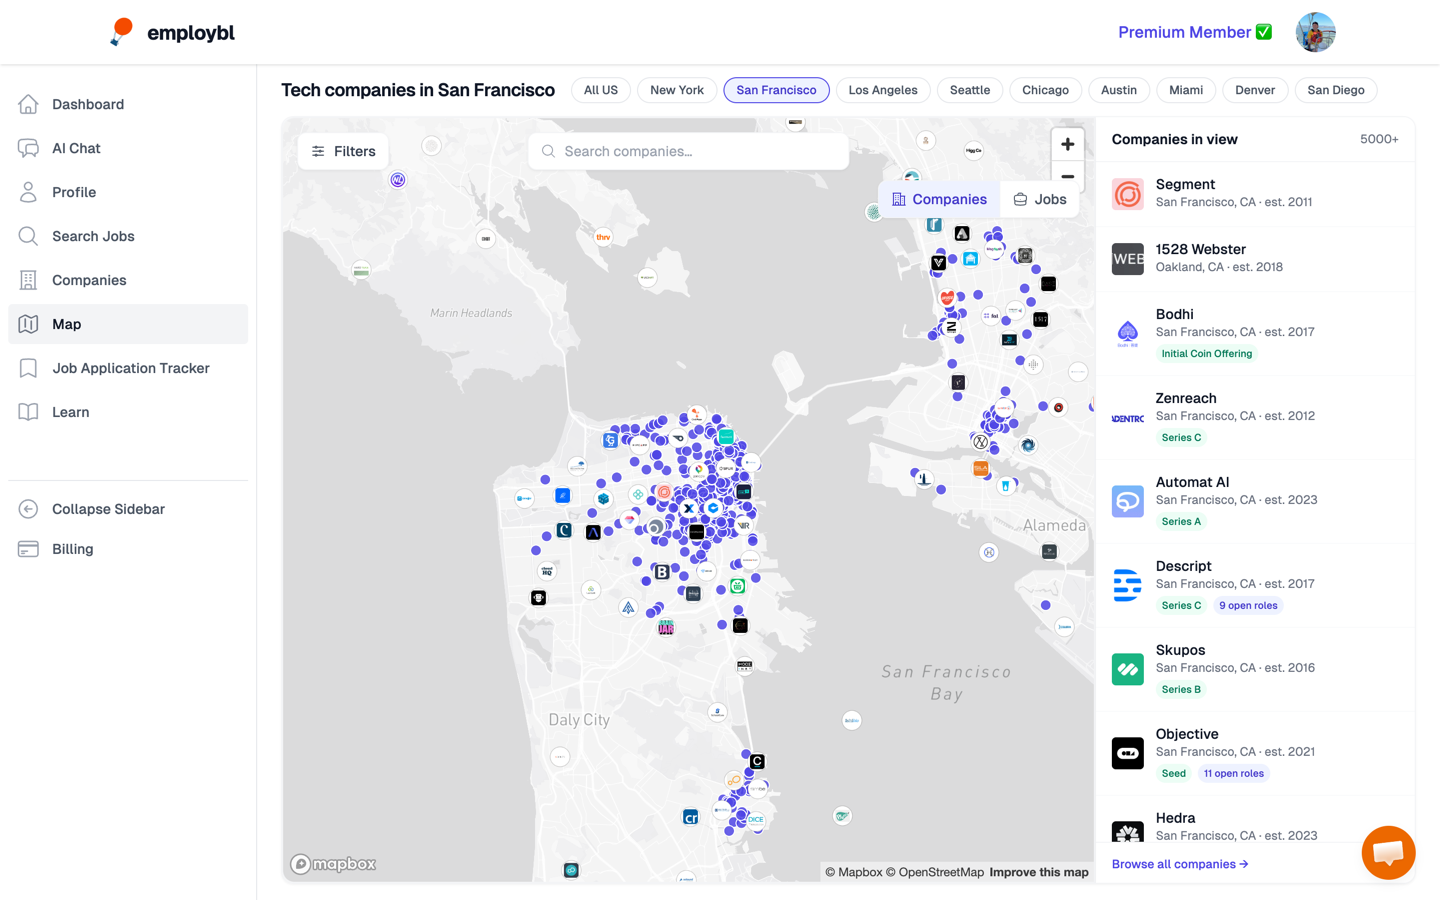Viewport: 1440px width, 900px height.
Task: Open the Improve this map link
Action: [1039, 872]
